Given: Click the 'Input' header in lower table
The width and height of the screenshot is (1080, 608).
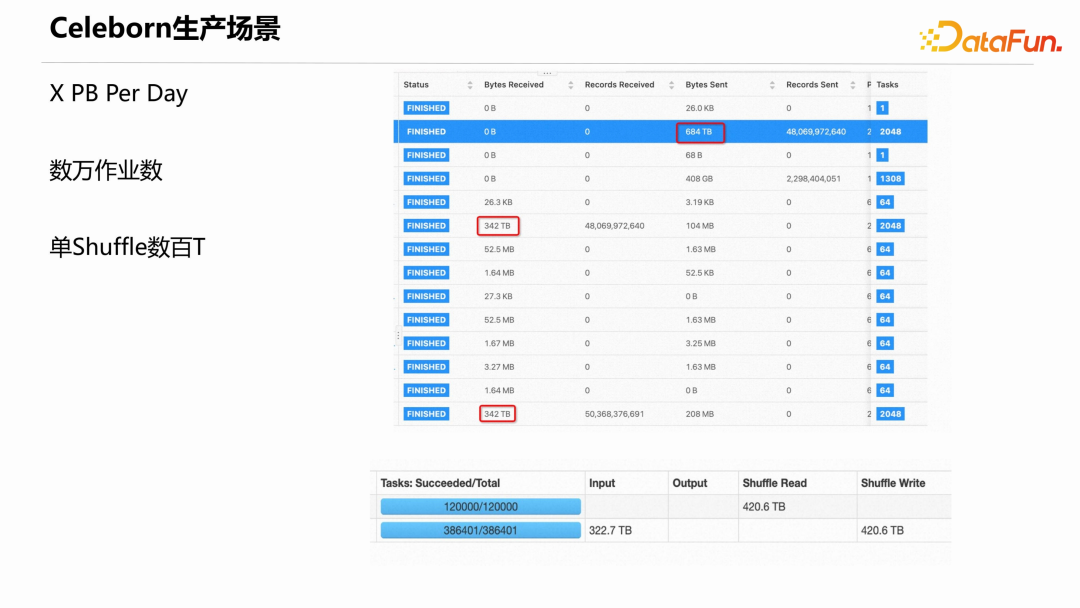Looking at the screenshot, I should pyautogui.click(x=601, y=483).
